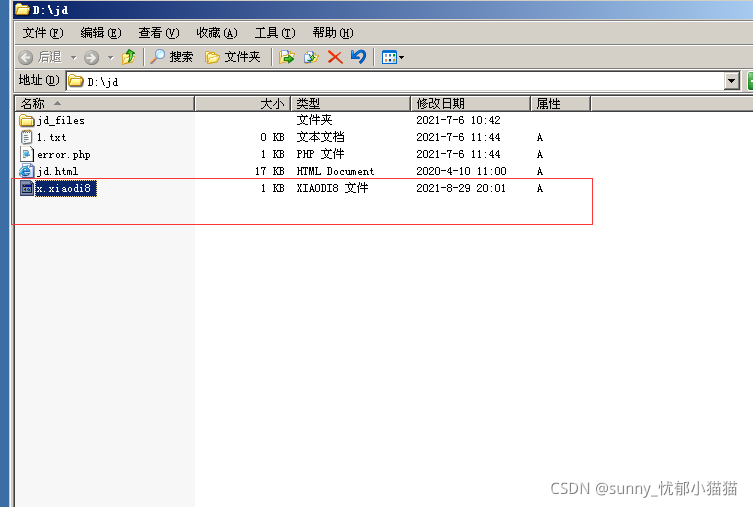Click the Undo toolbar icon
Screen dimensions: 753x507
[358, 57]
